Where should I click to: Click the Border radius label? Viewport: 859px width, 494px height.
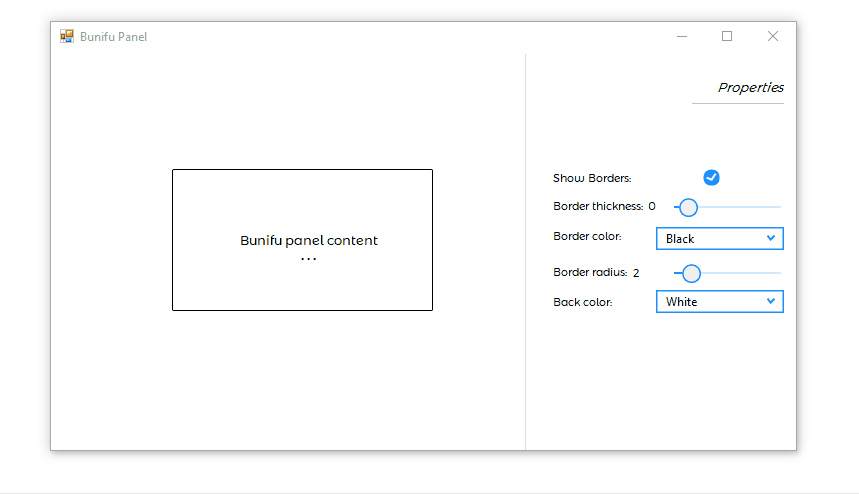(589, 272)
